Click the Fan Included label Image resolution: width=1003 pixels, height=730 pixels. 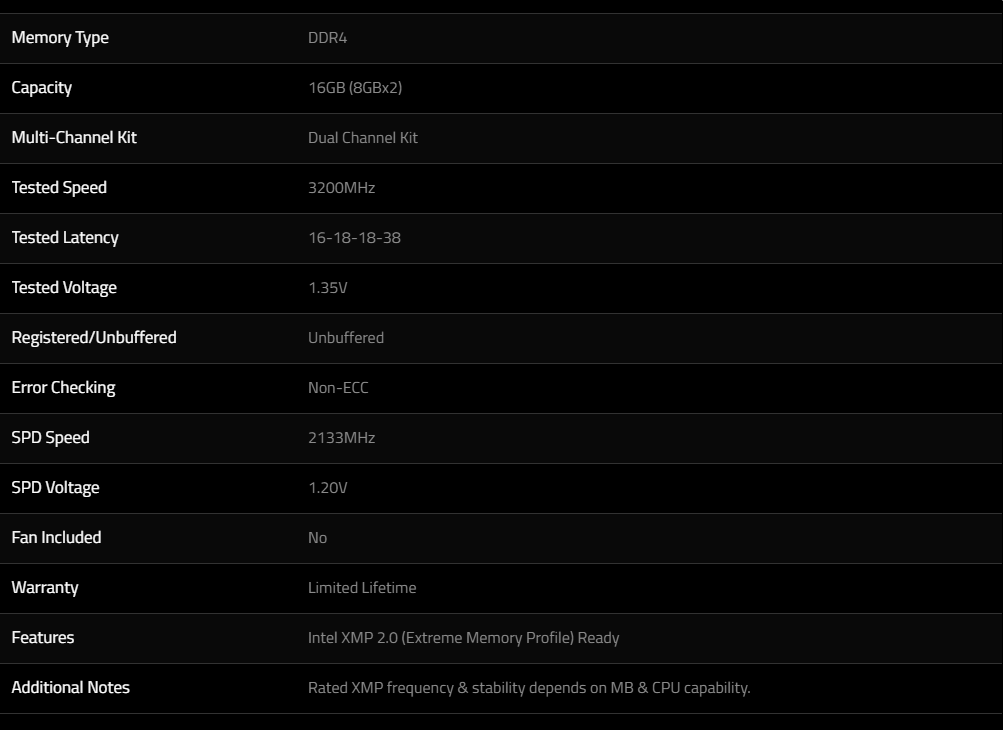coord(56,537)
